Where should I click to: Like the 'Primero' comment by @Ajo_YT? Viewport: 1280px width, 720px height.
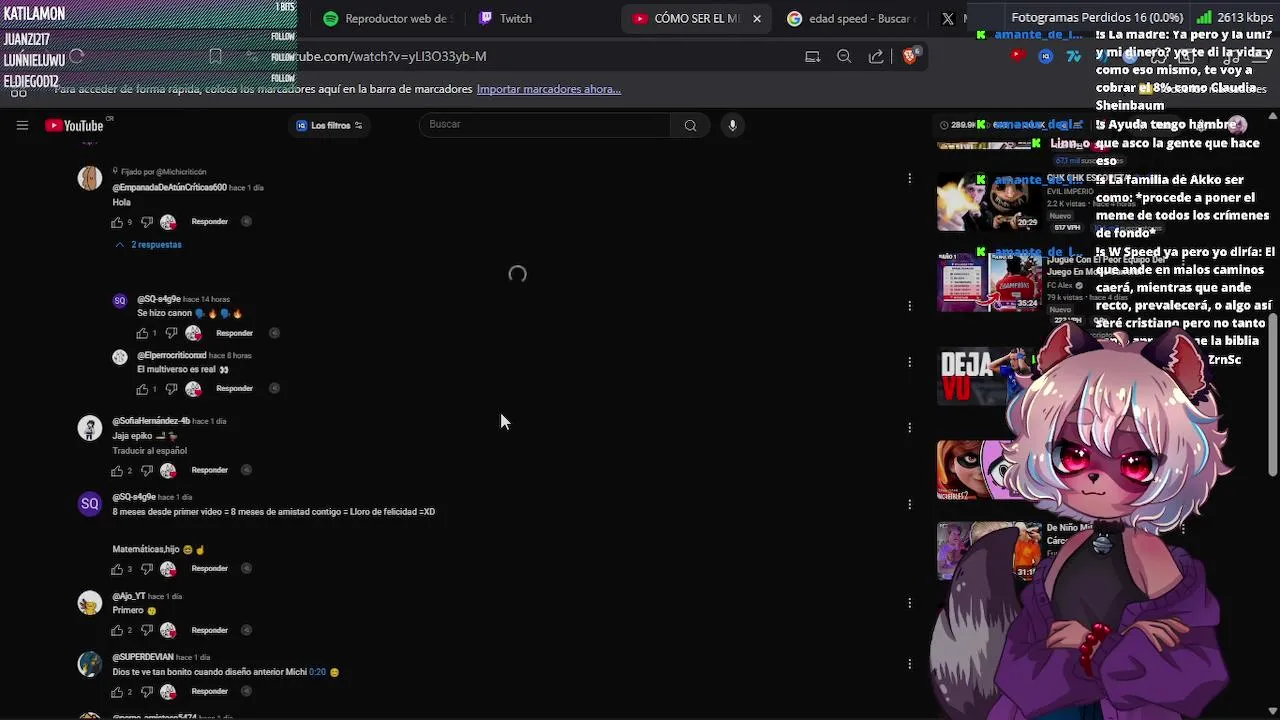pos(117,630)
